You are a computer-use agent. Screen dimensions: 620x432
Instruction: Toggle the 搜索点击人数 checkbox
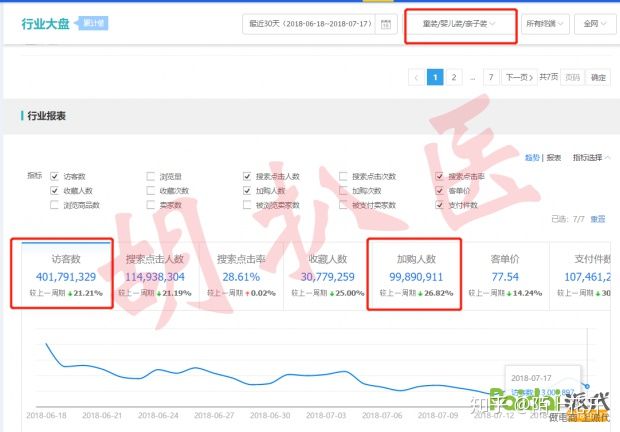point(247,176)
